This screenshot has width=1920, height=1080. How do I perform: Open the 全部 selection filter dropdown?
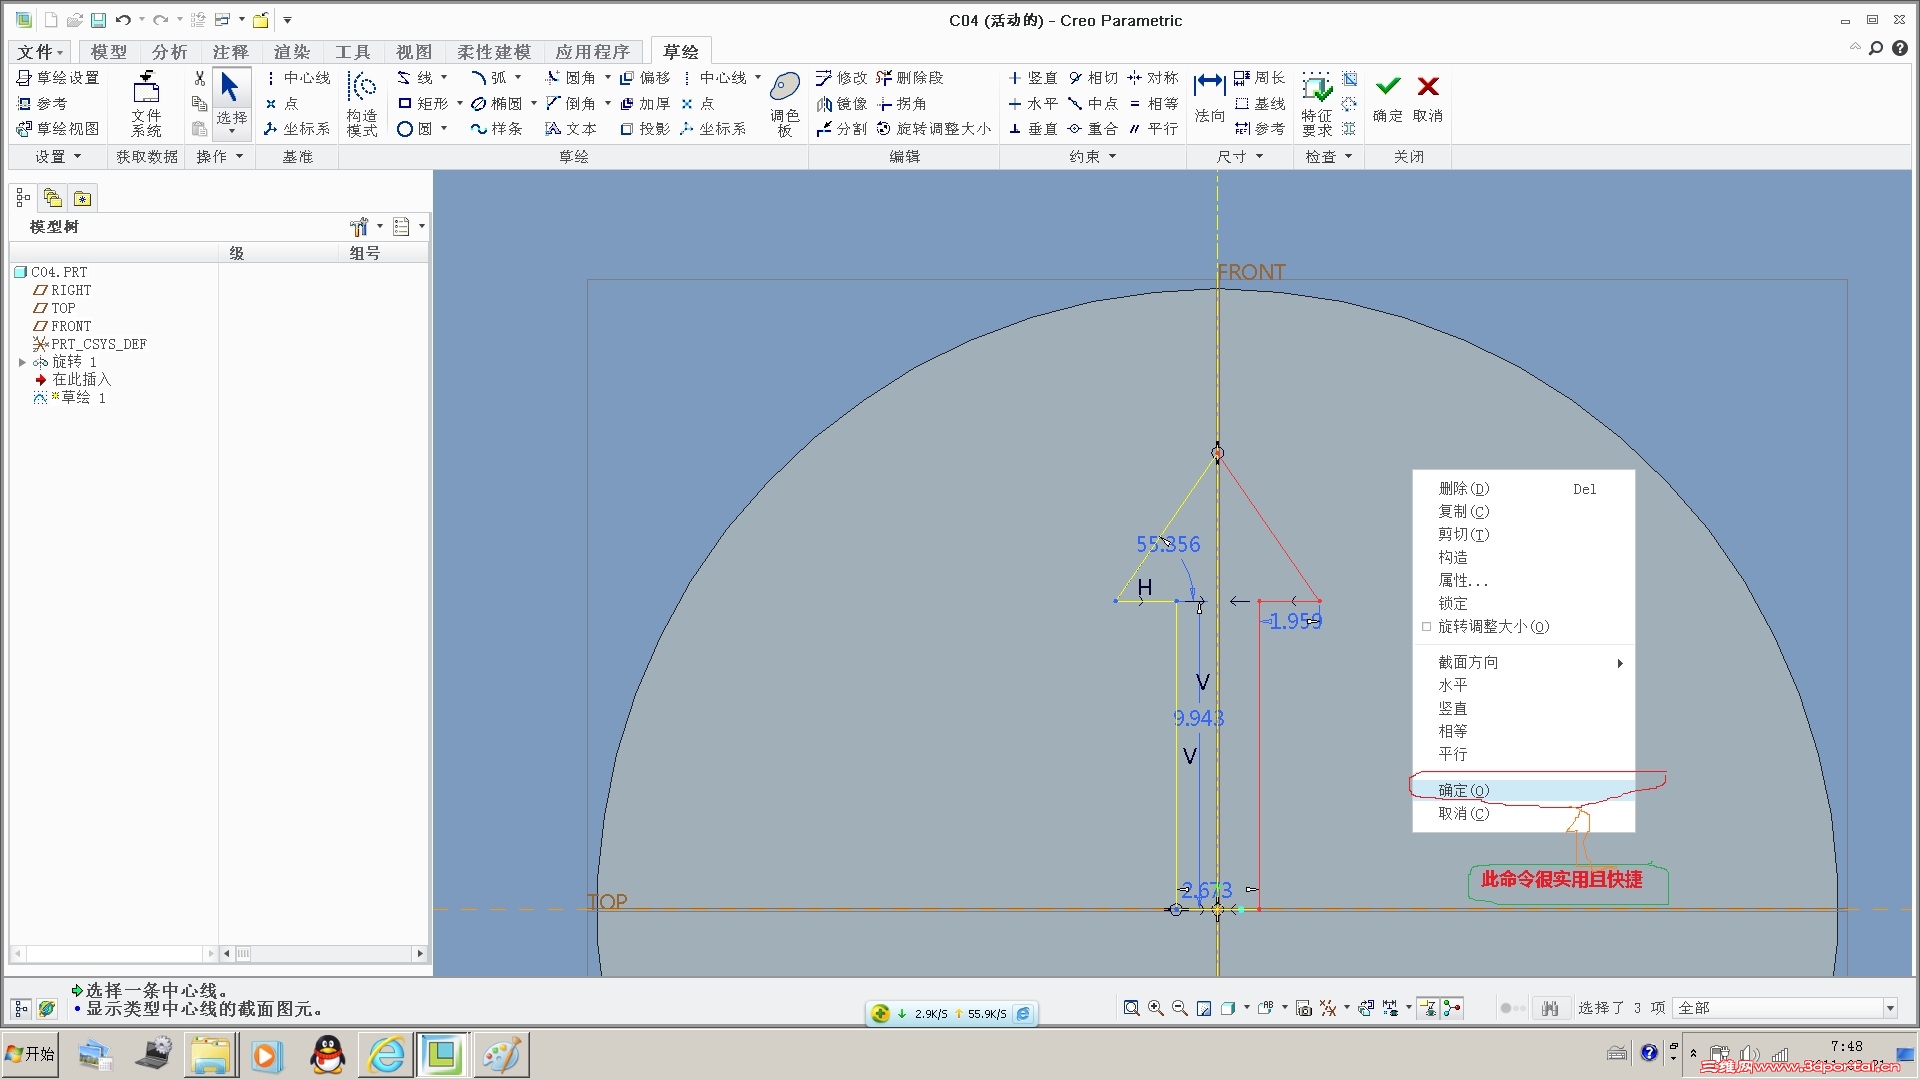click(1890, 1008)
